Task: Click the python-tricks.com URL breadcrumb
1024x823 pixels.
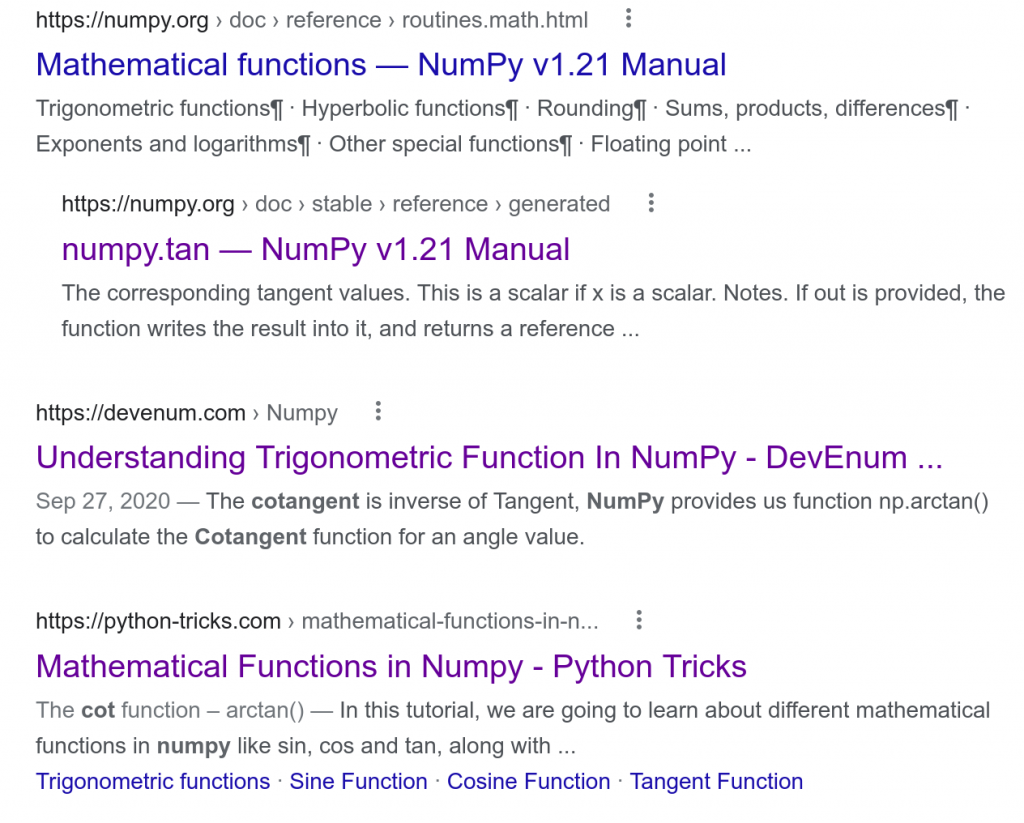Action: (x=317, y=621)
